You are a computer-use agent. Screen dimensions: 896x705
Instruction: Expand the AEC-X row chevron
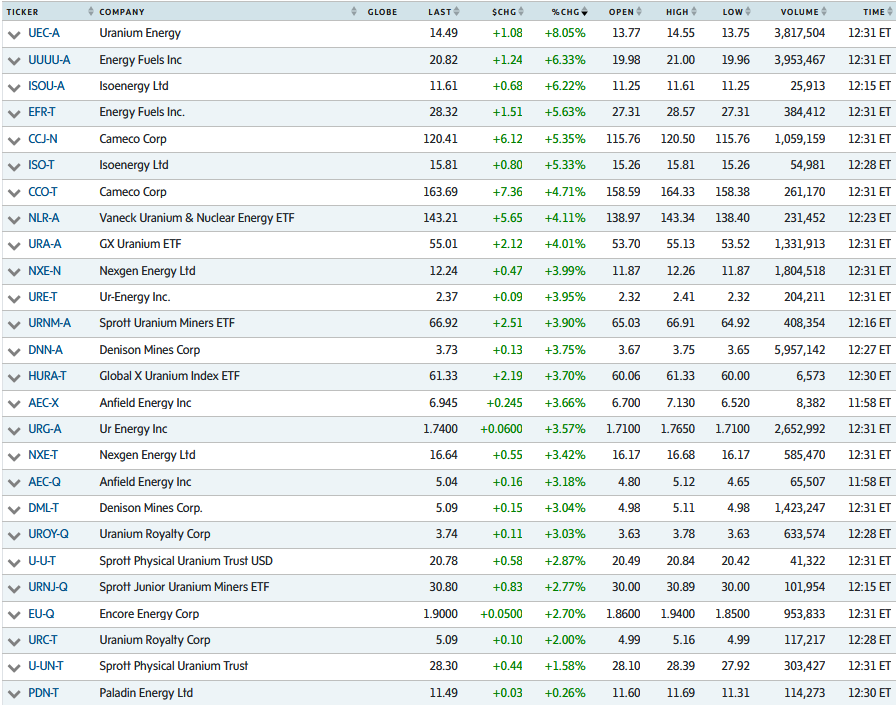click(x=14, y=404)
